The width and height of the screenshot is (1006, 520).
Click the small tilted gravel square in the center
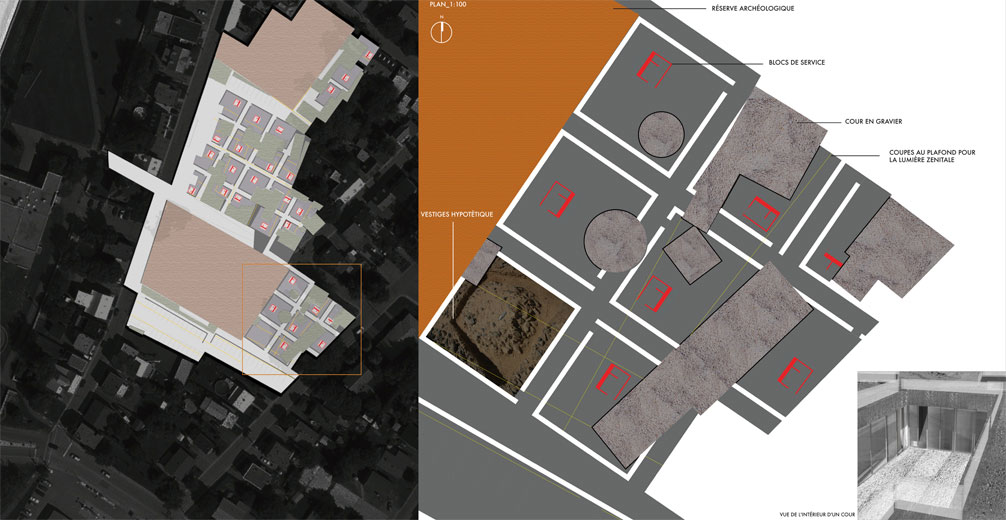tap(691, 254)
